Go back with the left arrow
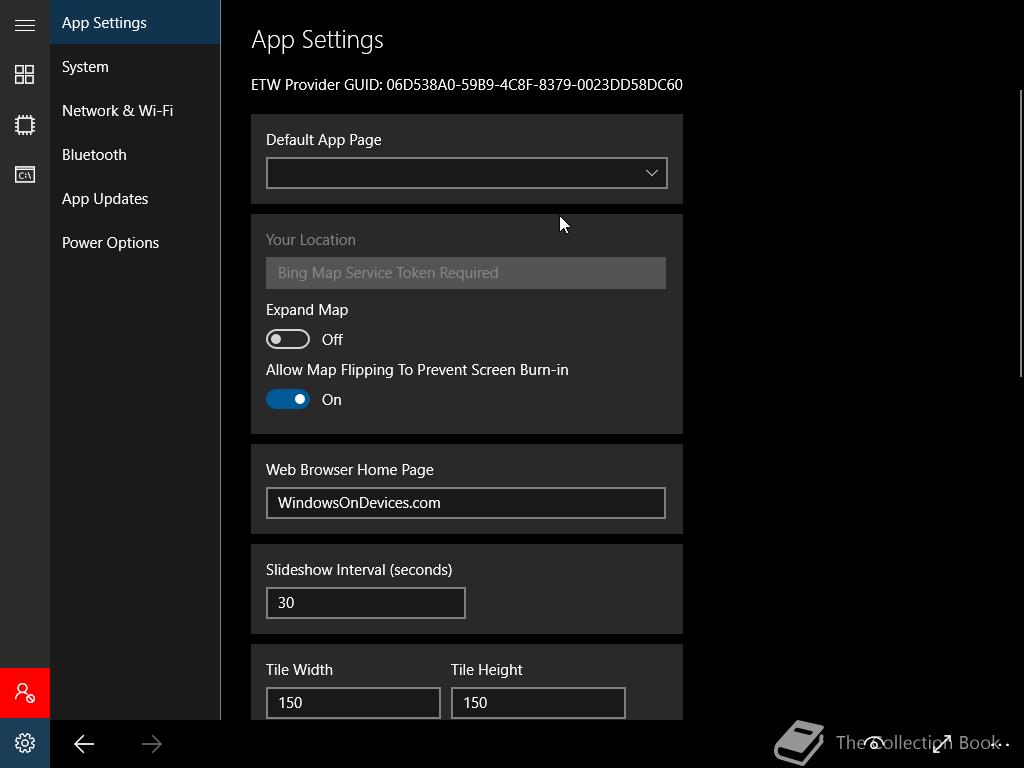The image size is (1024, 768). [x=84, y=744]
